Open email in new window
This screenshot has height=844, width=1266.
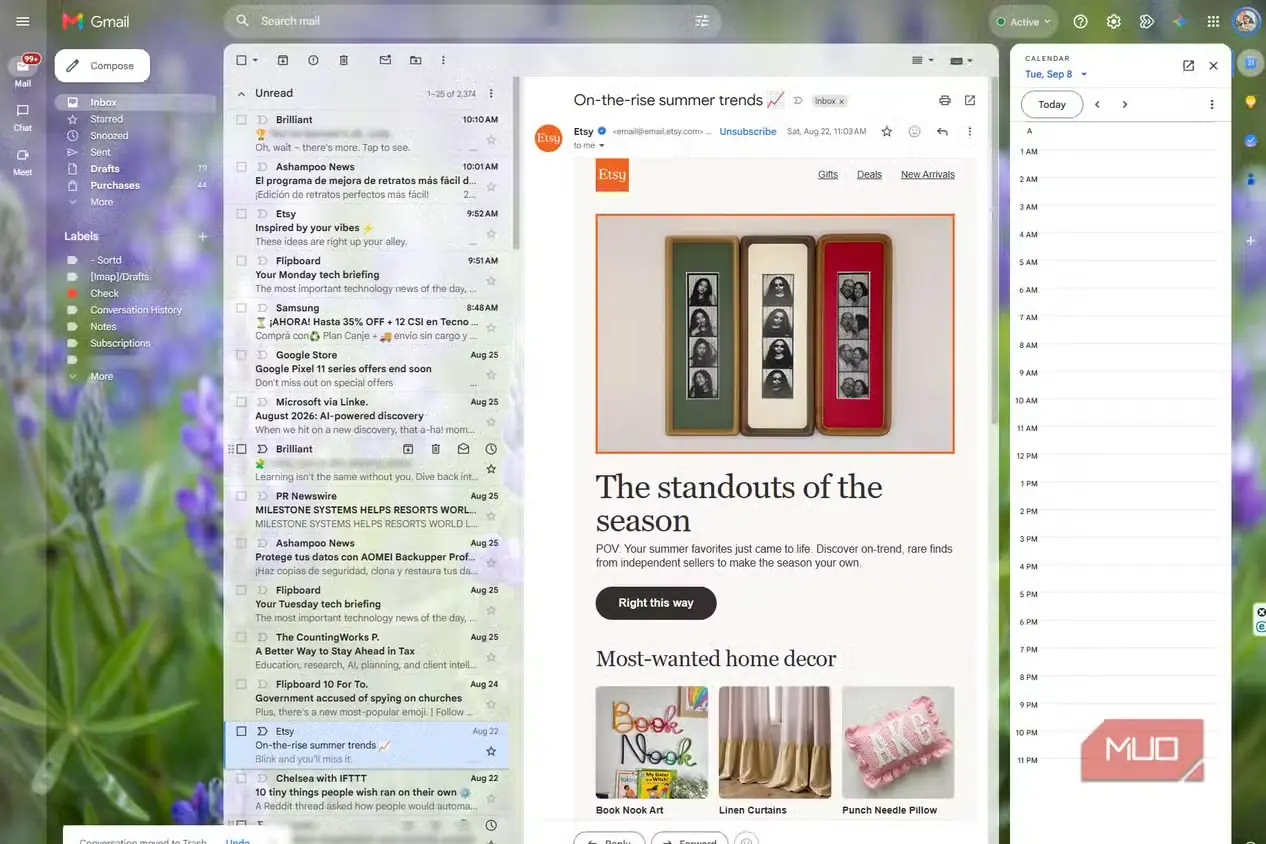[970, 100]
